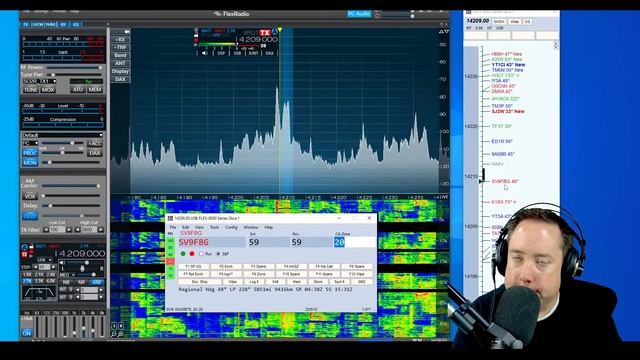This screenshot has width=640, height=360.
Task: Click the MEM button
Action: point(95,90)
